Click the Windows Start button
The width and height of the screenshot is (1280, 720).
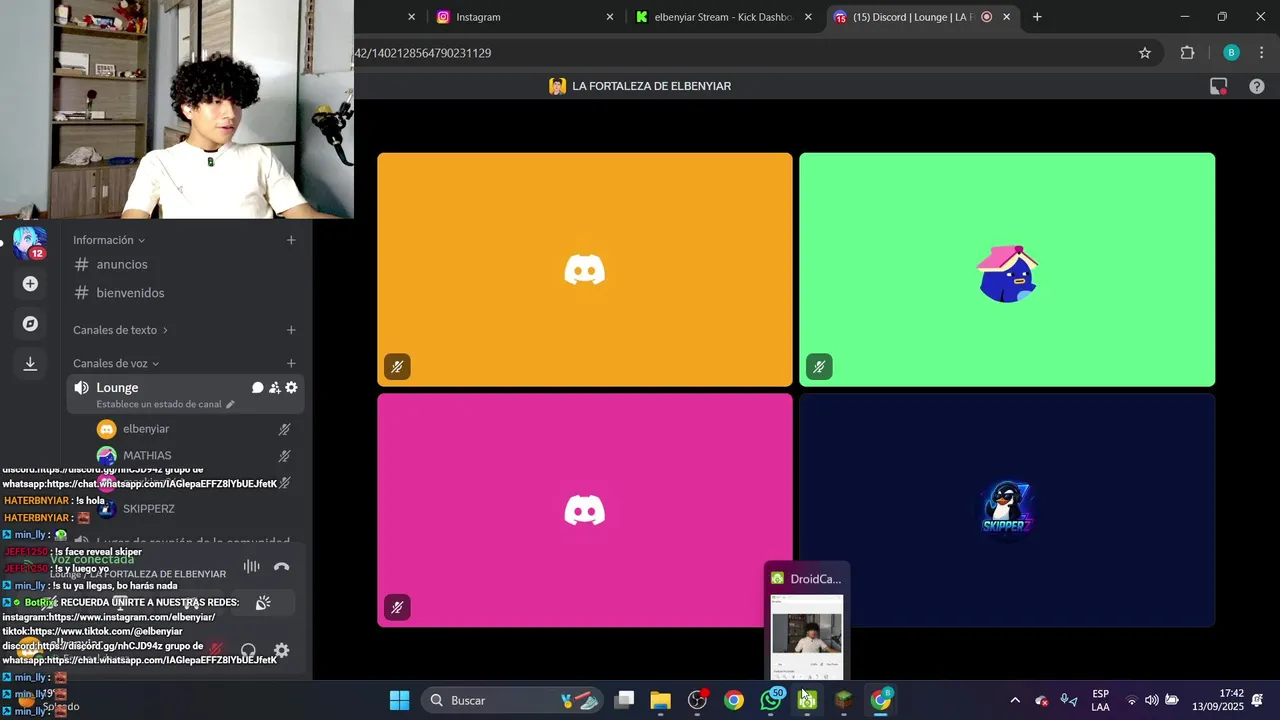399,700
